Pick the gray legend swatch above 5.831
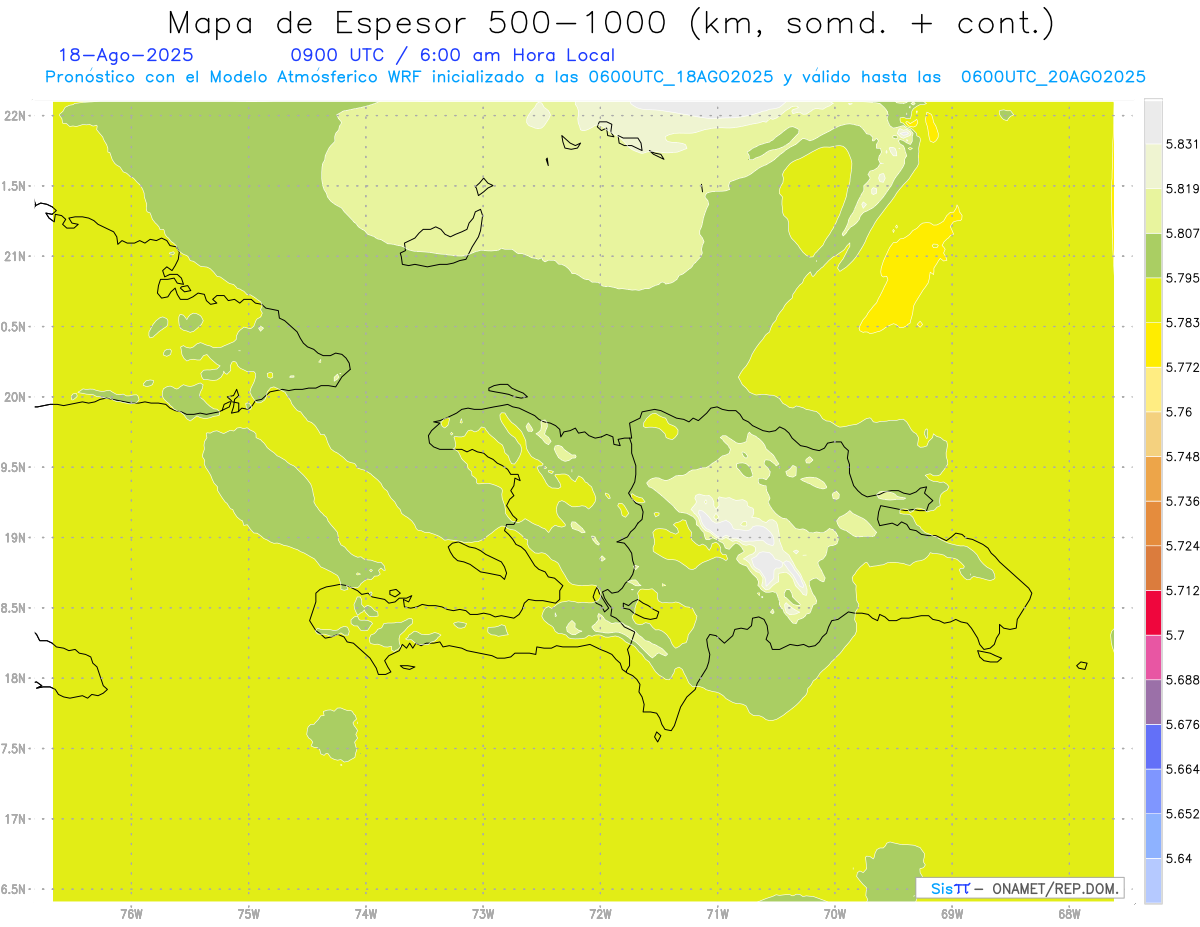Viewport: 1200px width, 927px height. point(1153,121)
